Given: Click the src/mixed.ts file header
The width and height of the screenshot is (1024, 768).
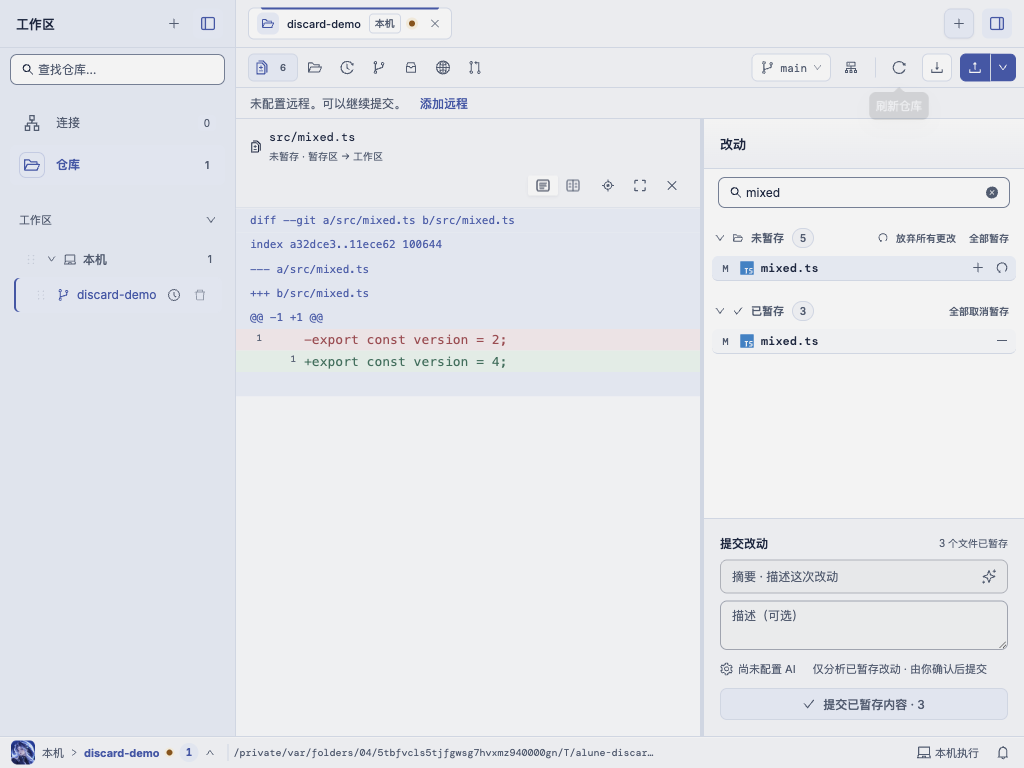Looking at the screenshot, I should point(312,137).
